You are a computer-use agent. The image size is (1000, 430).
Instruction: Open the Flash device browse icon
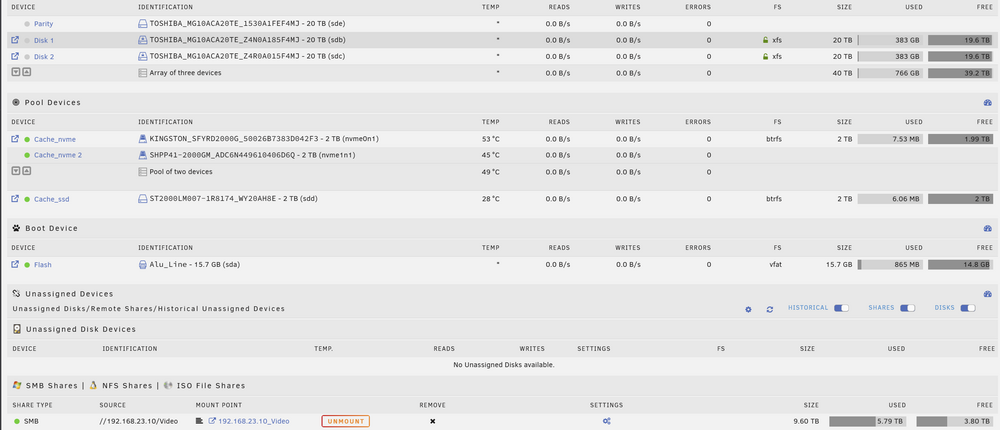(x=15, y=264)
